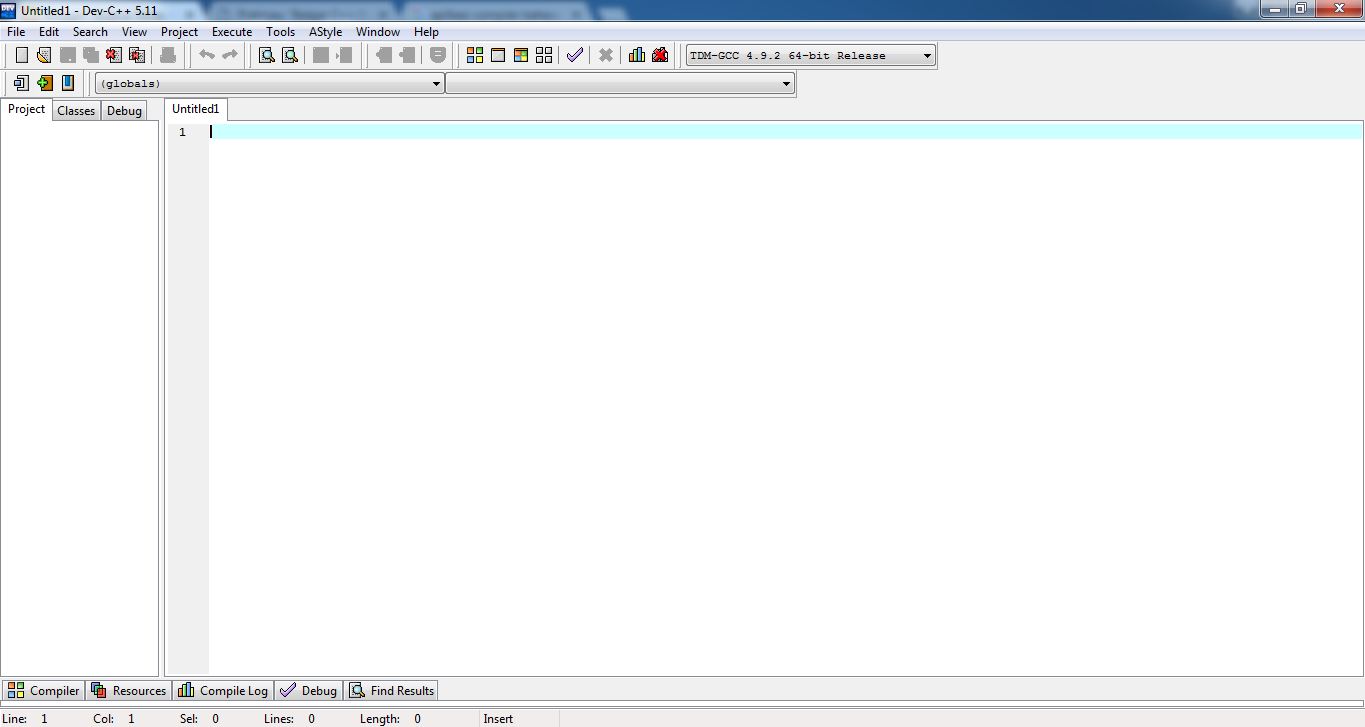
Task: Click the "Sel: 0" status bar entry
Action: 200,719
